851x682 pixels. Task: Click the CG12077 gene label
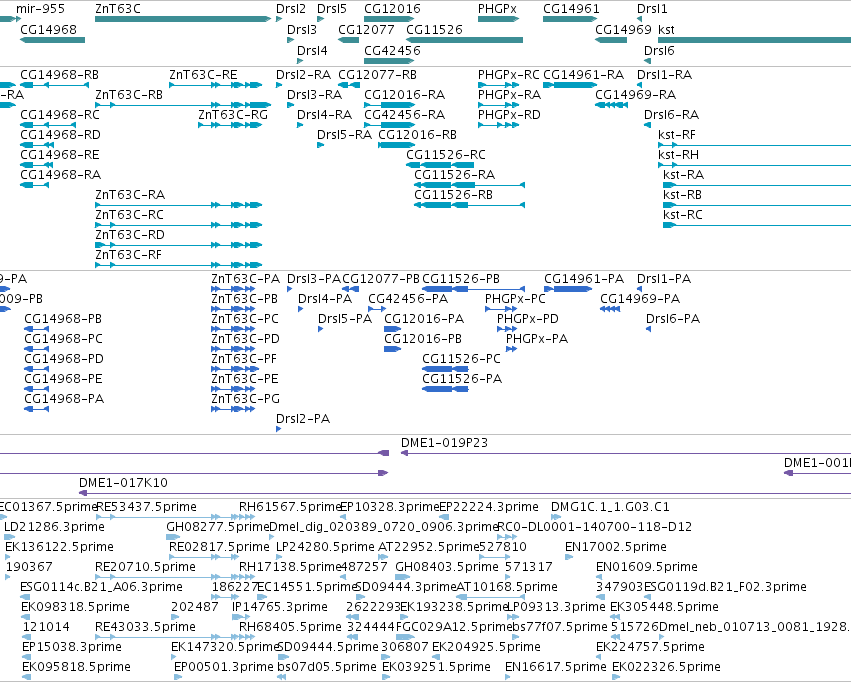366,29
